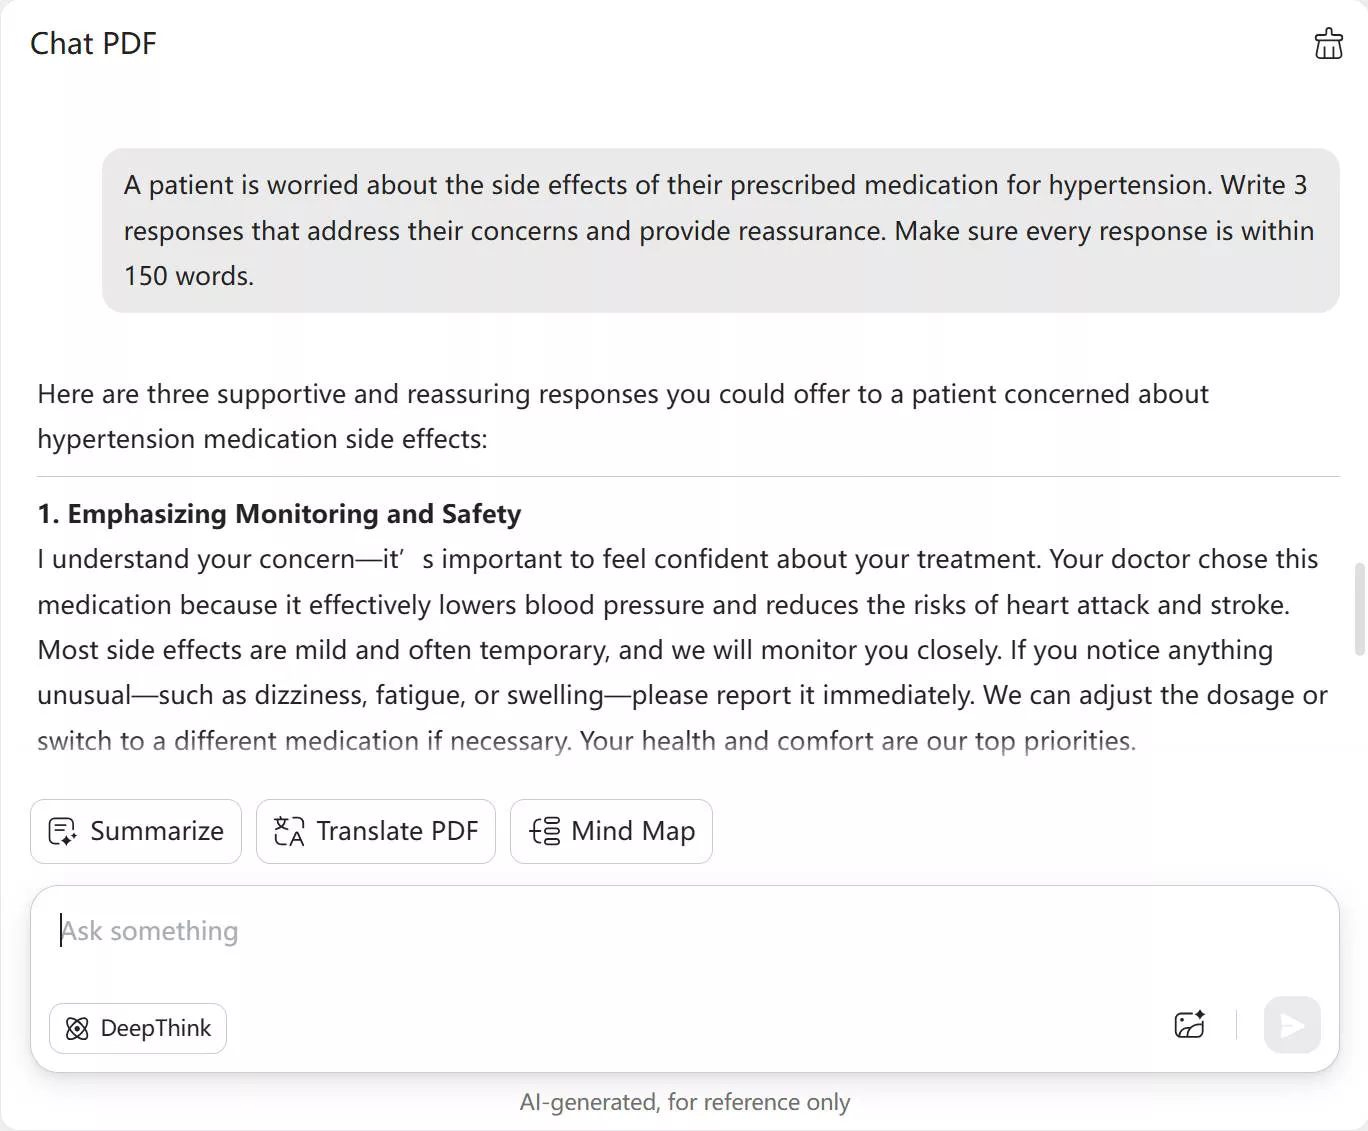1368x1131 pixels.
Task: Disable the DeepThink option
Action: (137, 1028)
